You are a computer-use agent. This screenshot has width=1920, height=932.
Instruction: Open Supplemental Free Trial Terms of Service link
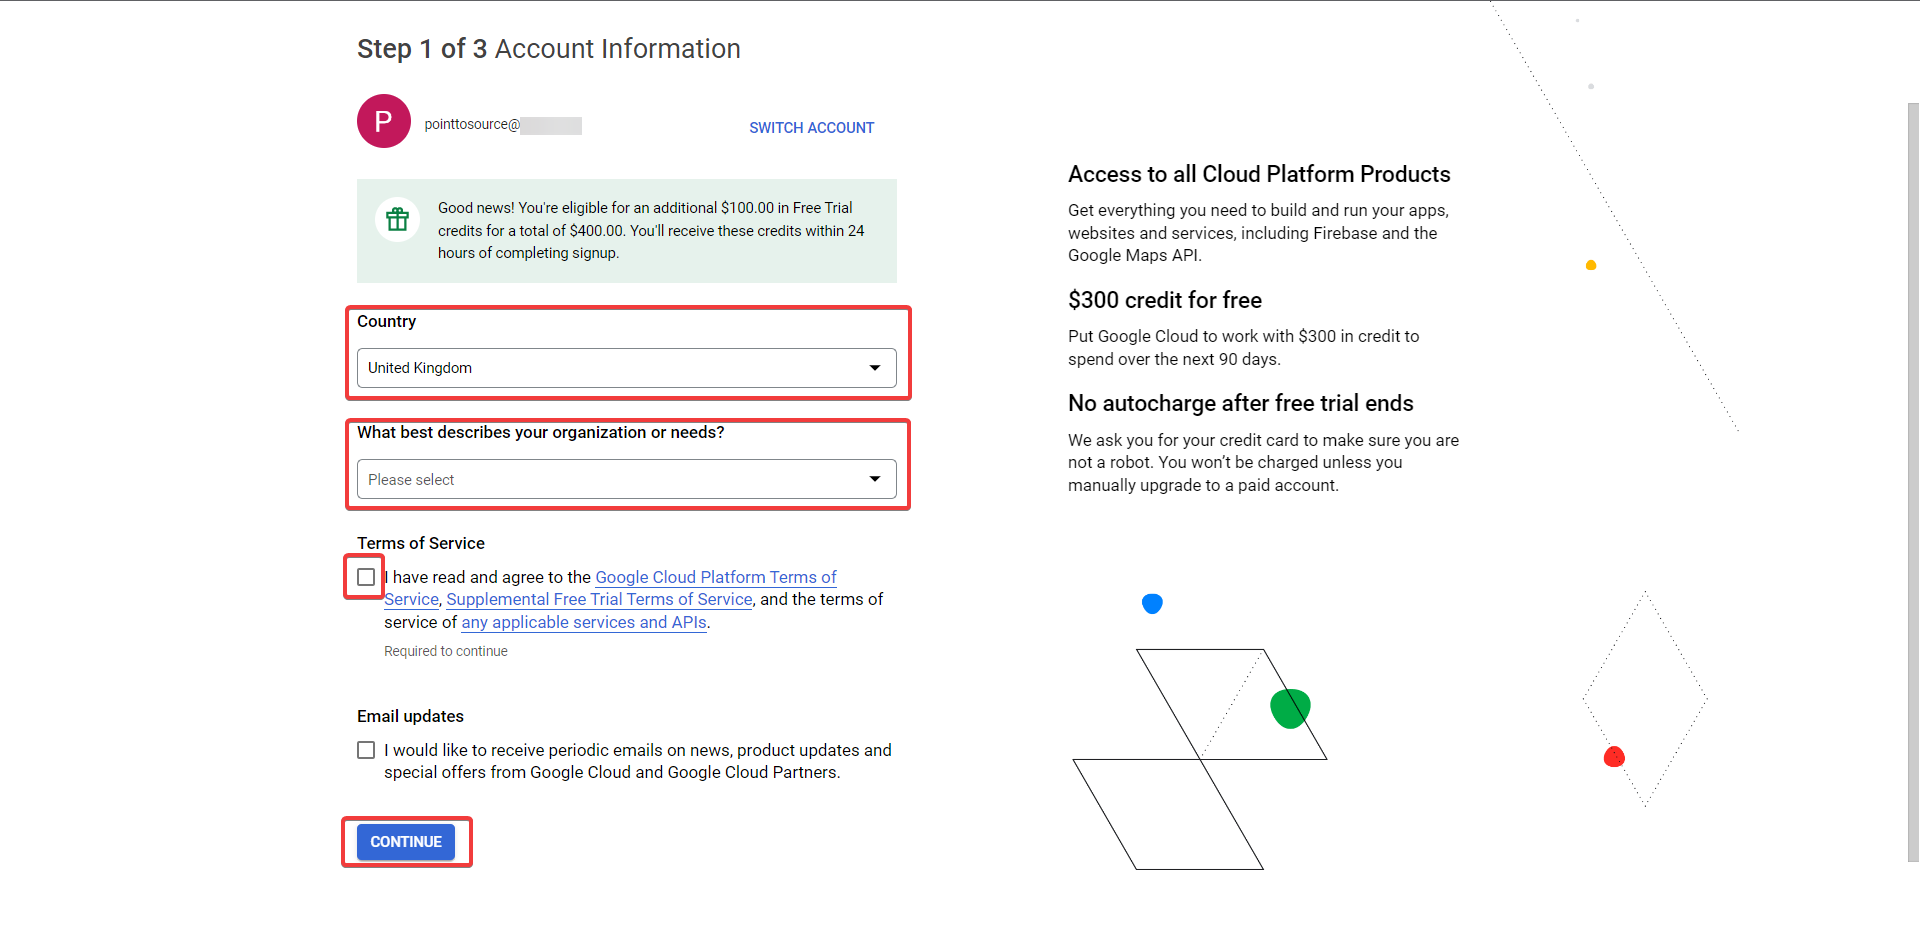[599, 599]
